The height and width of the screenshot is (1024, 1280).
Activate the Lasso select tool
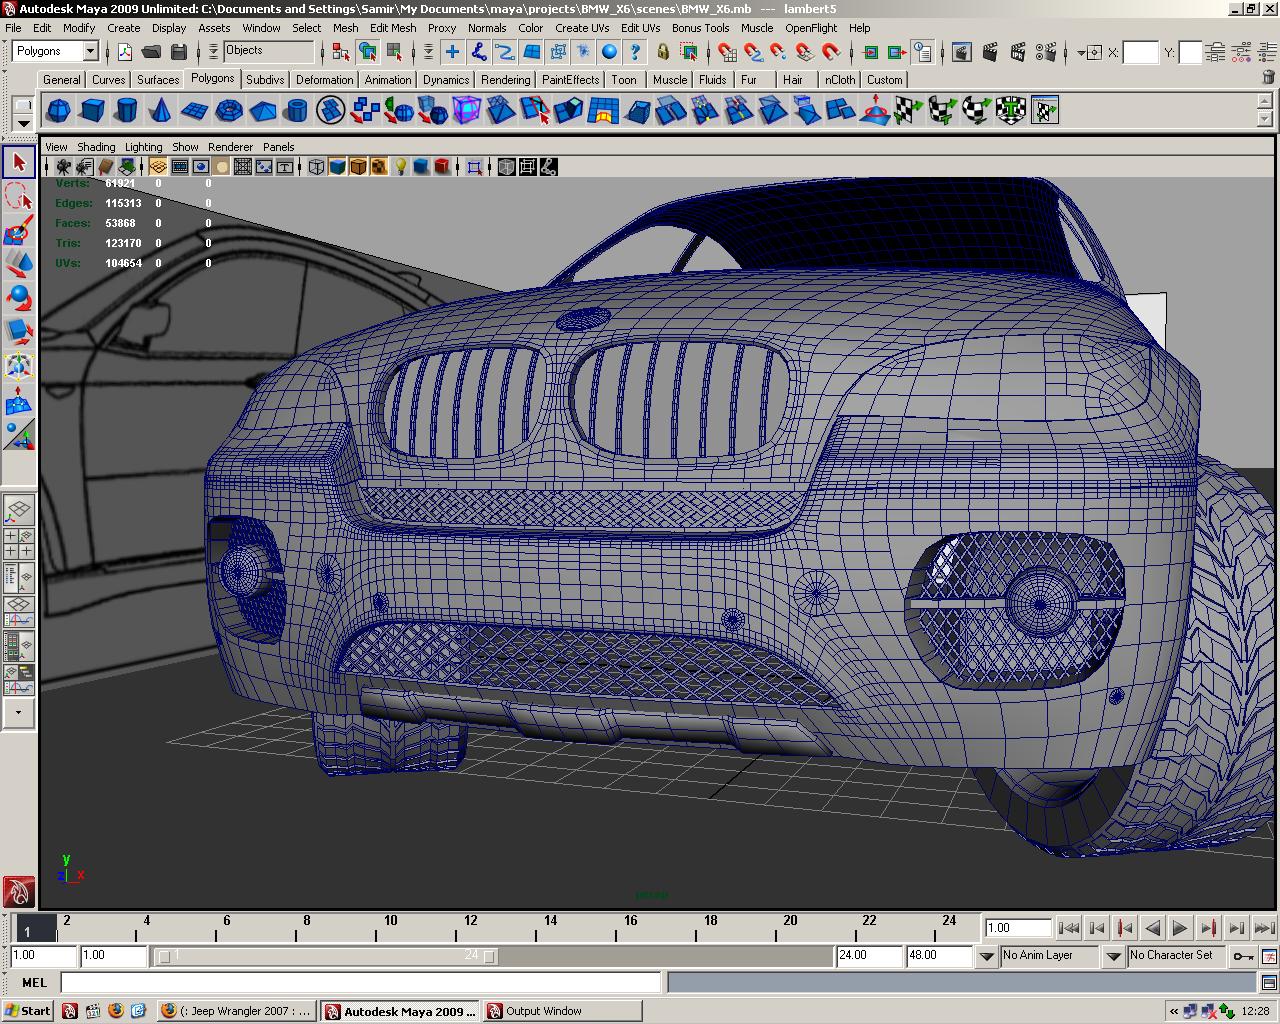(x=19, y=196)
